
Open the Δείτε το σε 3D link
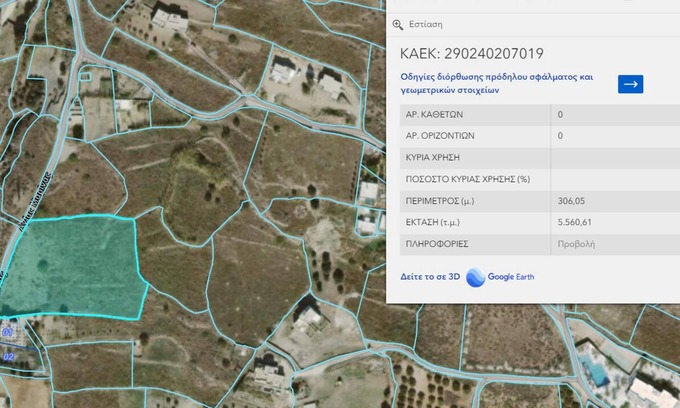430,277
